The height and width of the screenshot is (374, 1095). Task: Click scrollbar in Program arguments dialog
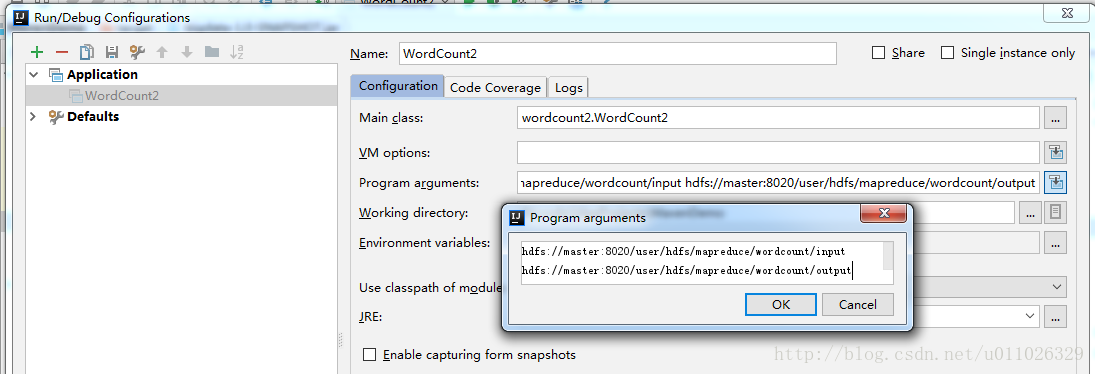888,255
